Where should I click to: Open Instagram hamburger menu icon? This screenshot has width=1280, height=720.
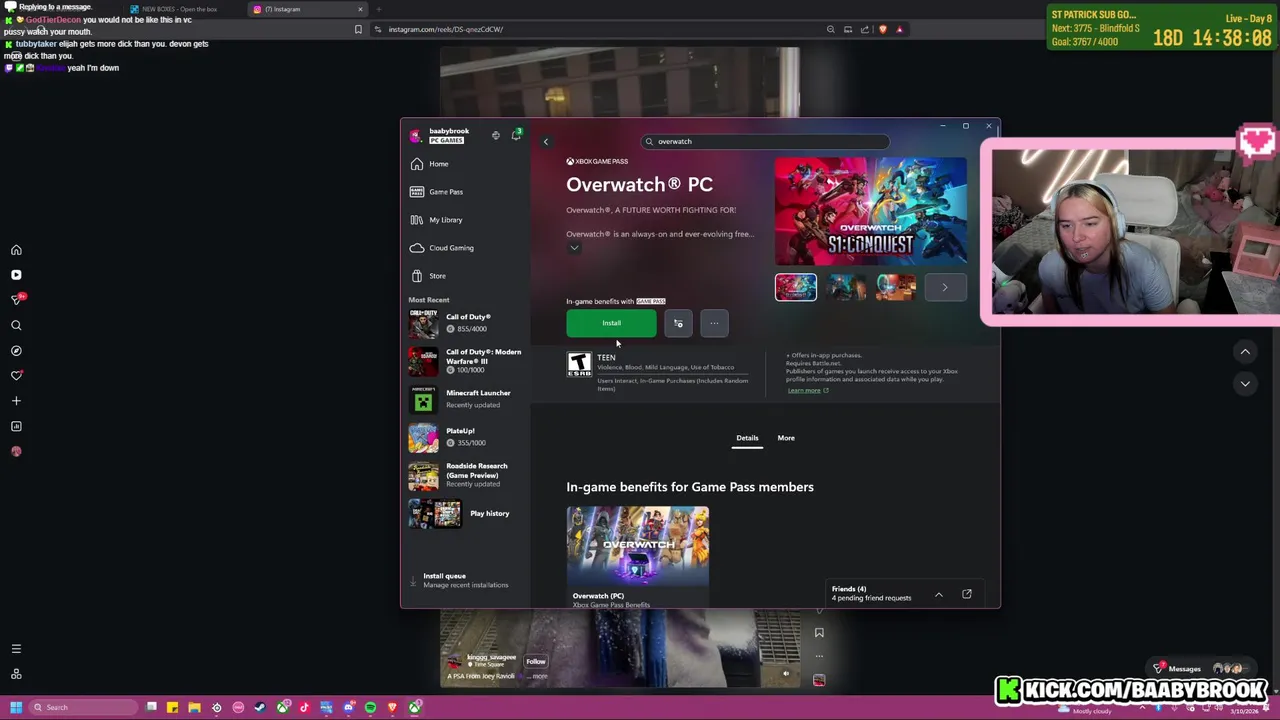(16, 649)
